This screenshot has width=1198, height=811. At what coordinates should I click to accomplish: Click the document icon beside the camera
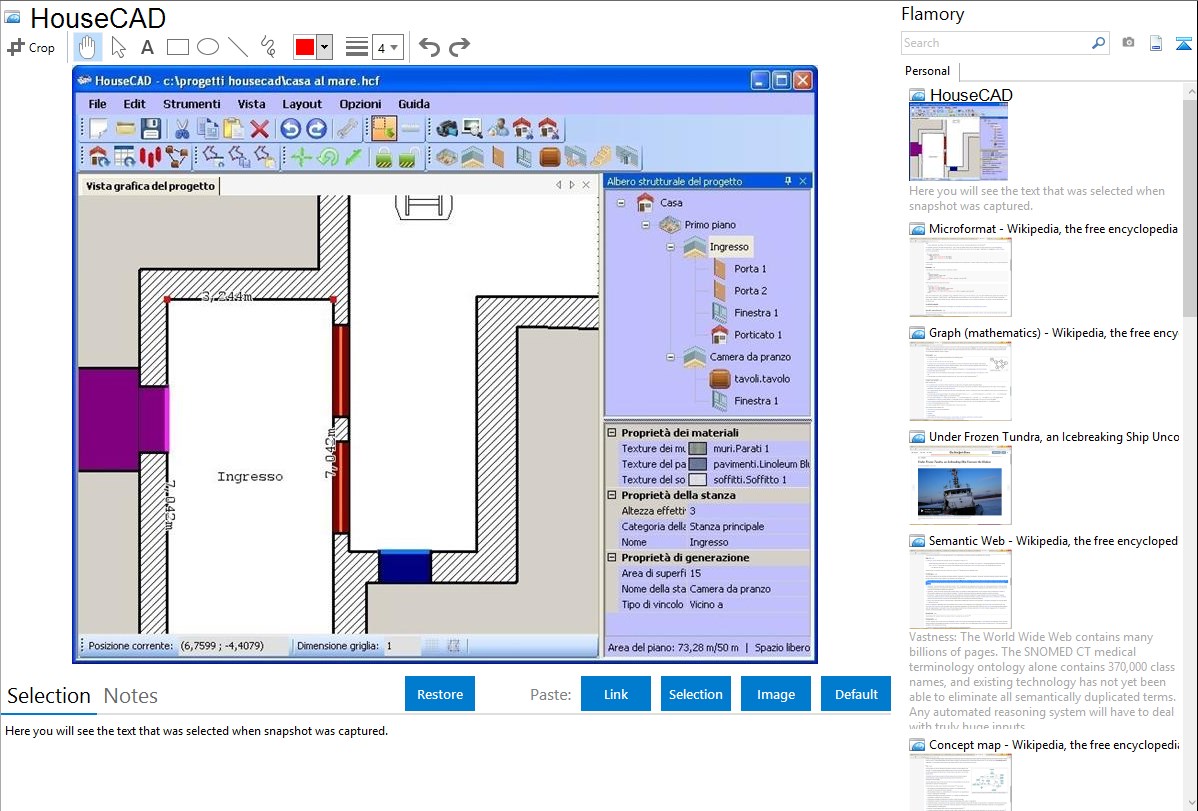[1156, 43]
